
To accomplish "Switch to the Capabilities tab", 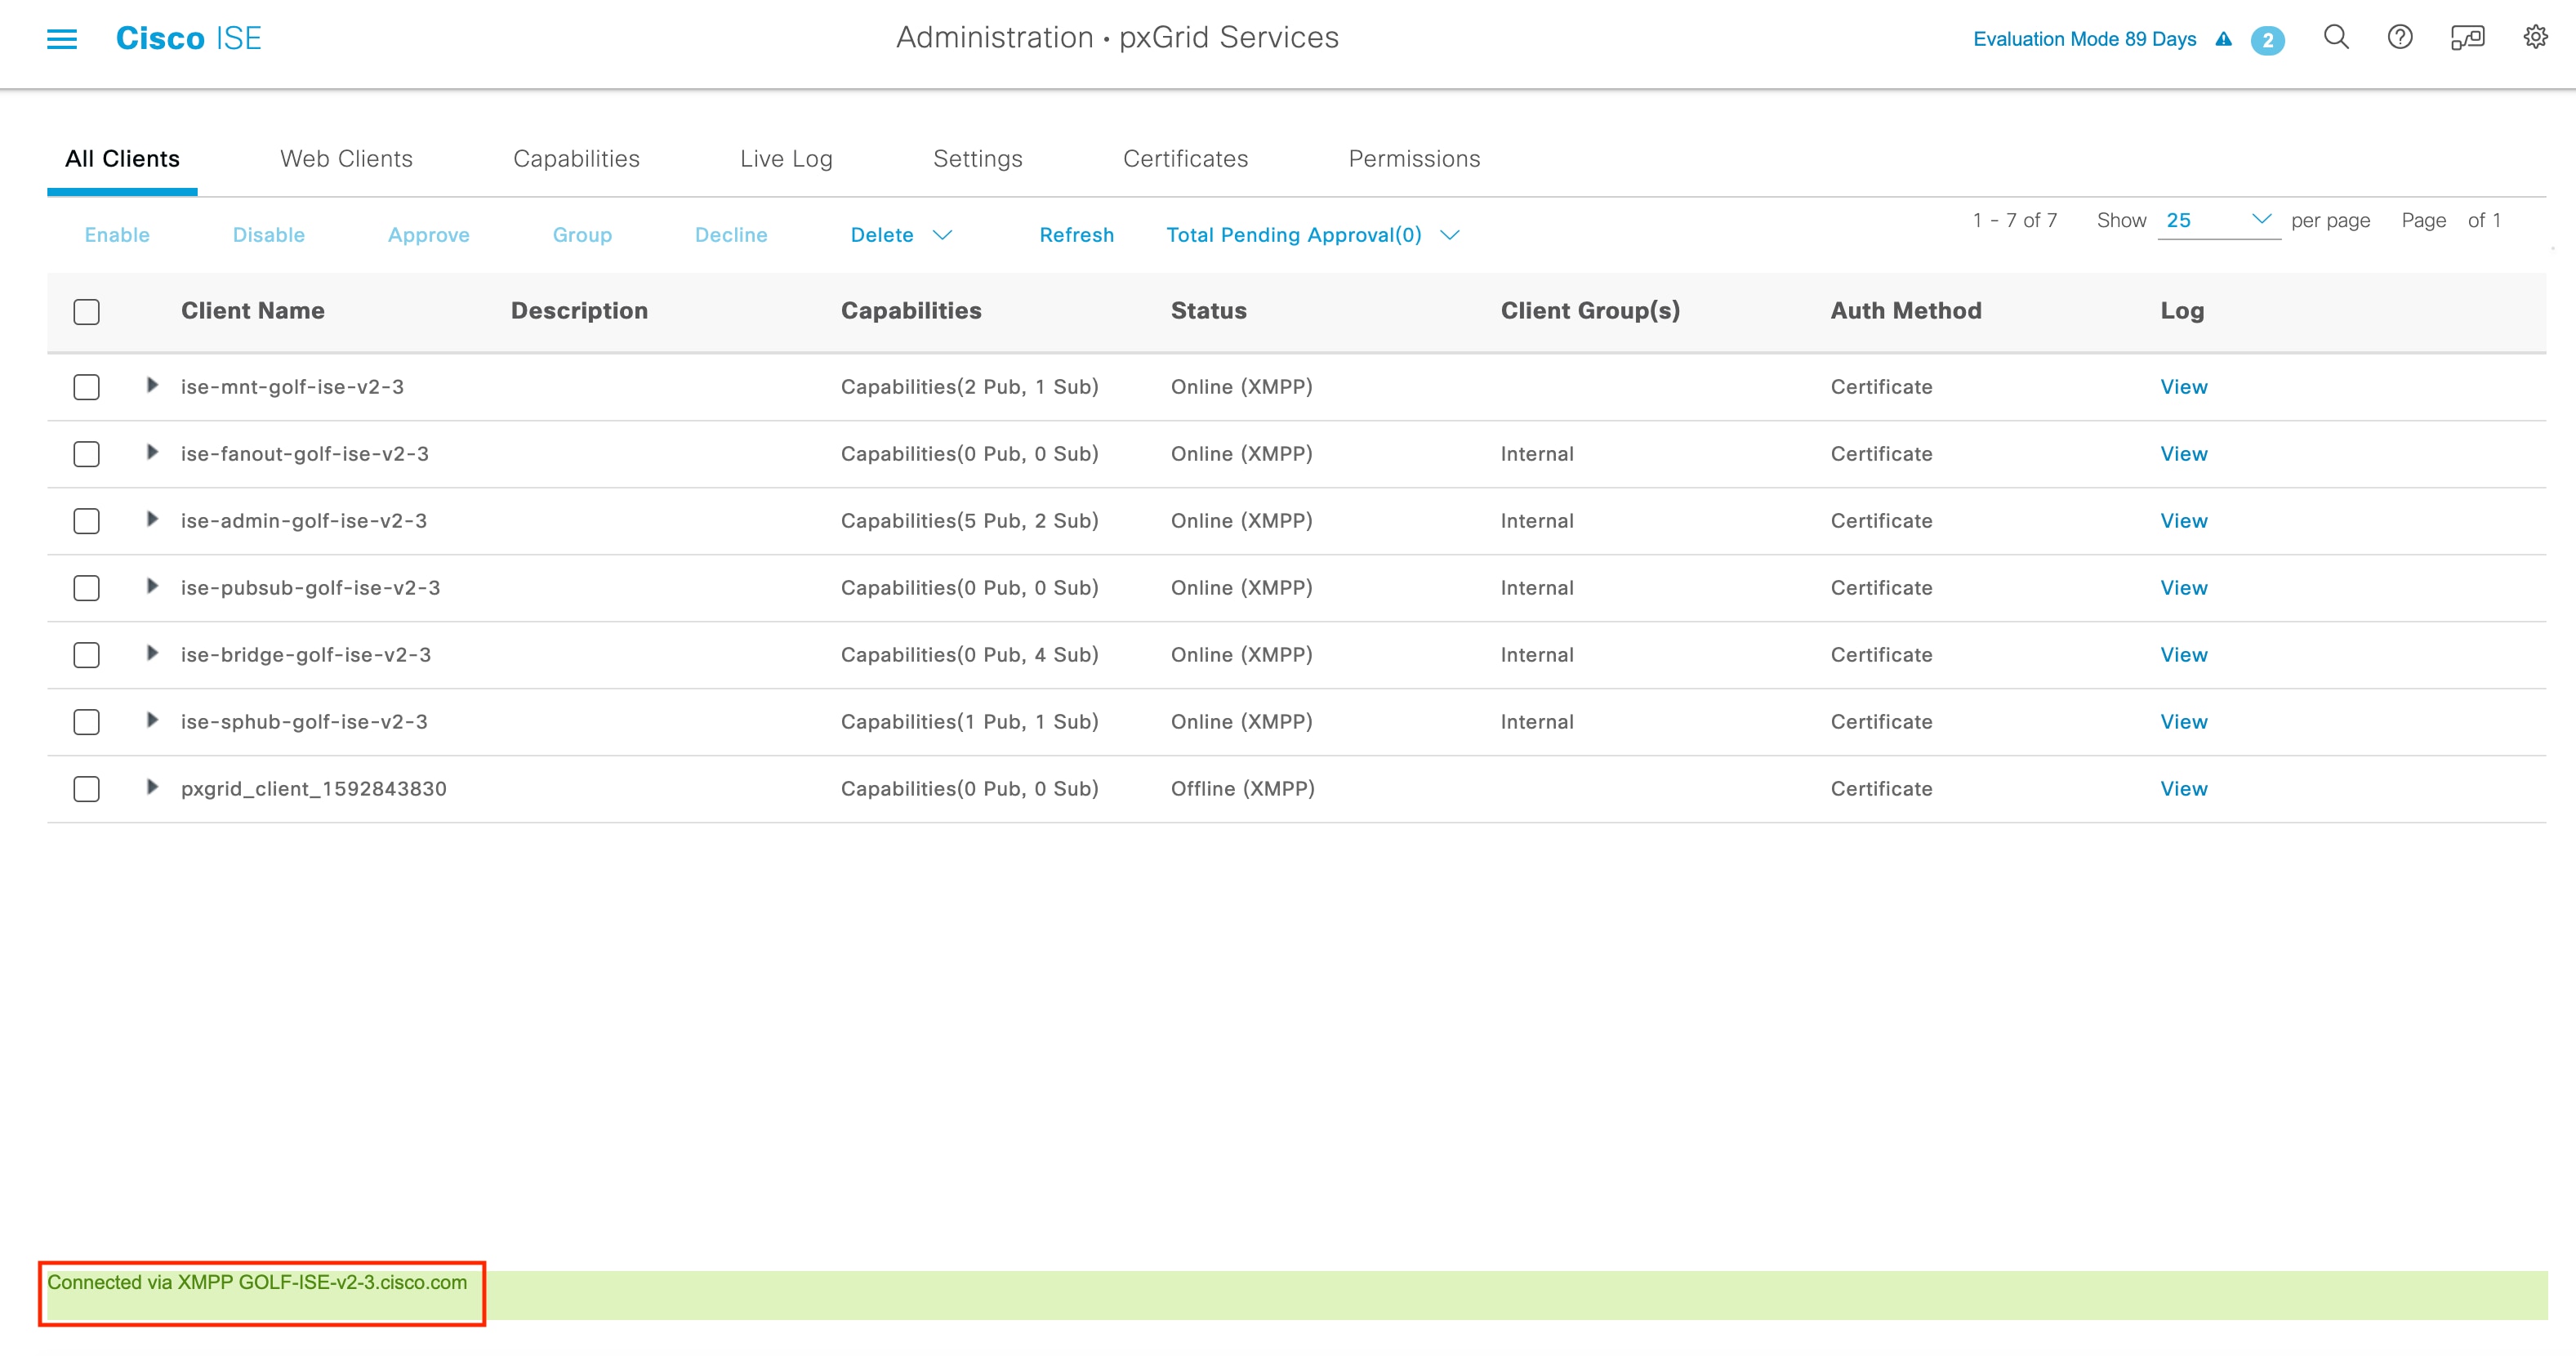I will [576, 159].
